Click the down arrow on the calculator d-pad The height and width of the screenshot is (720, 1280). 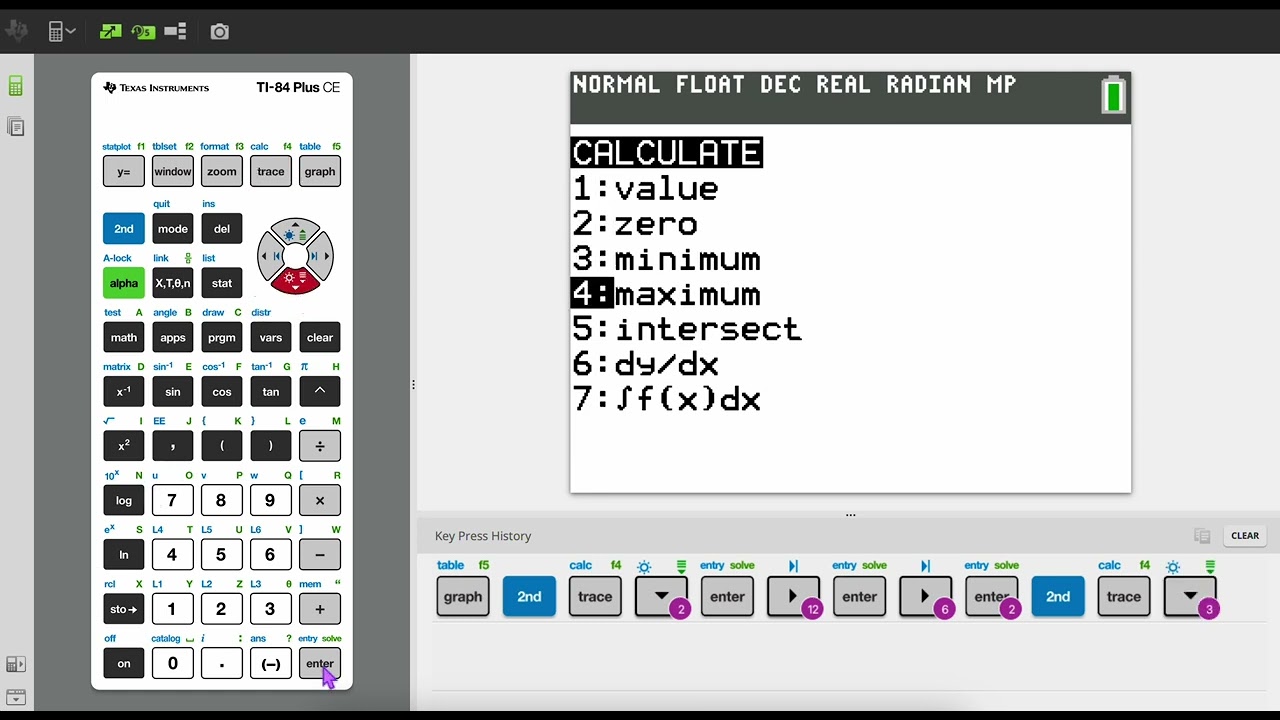click(x=295, y=281)
